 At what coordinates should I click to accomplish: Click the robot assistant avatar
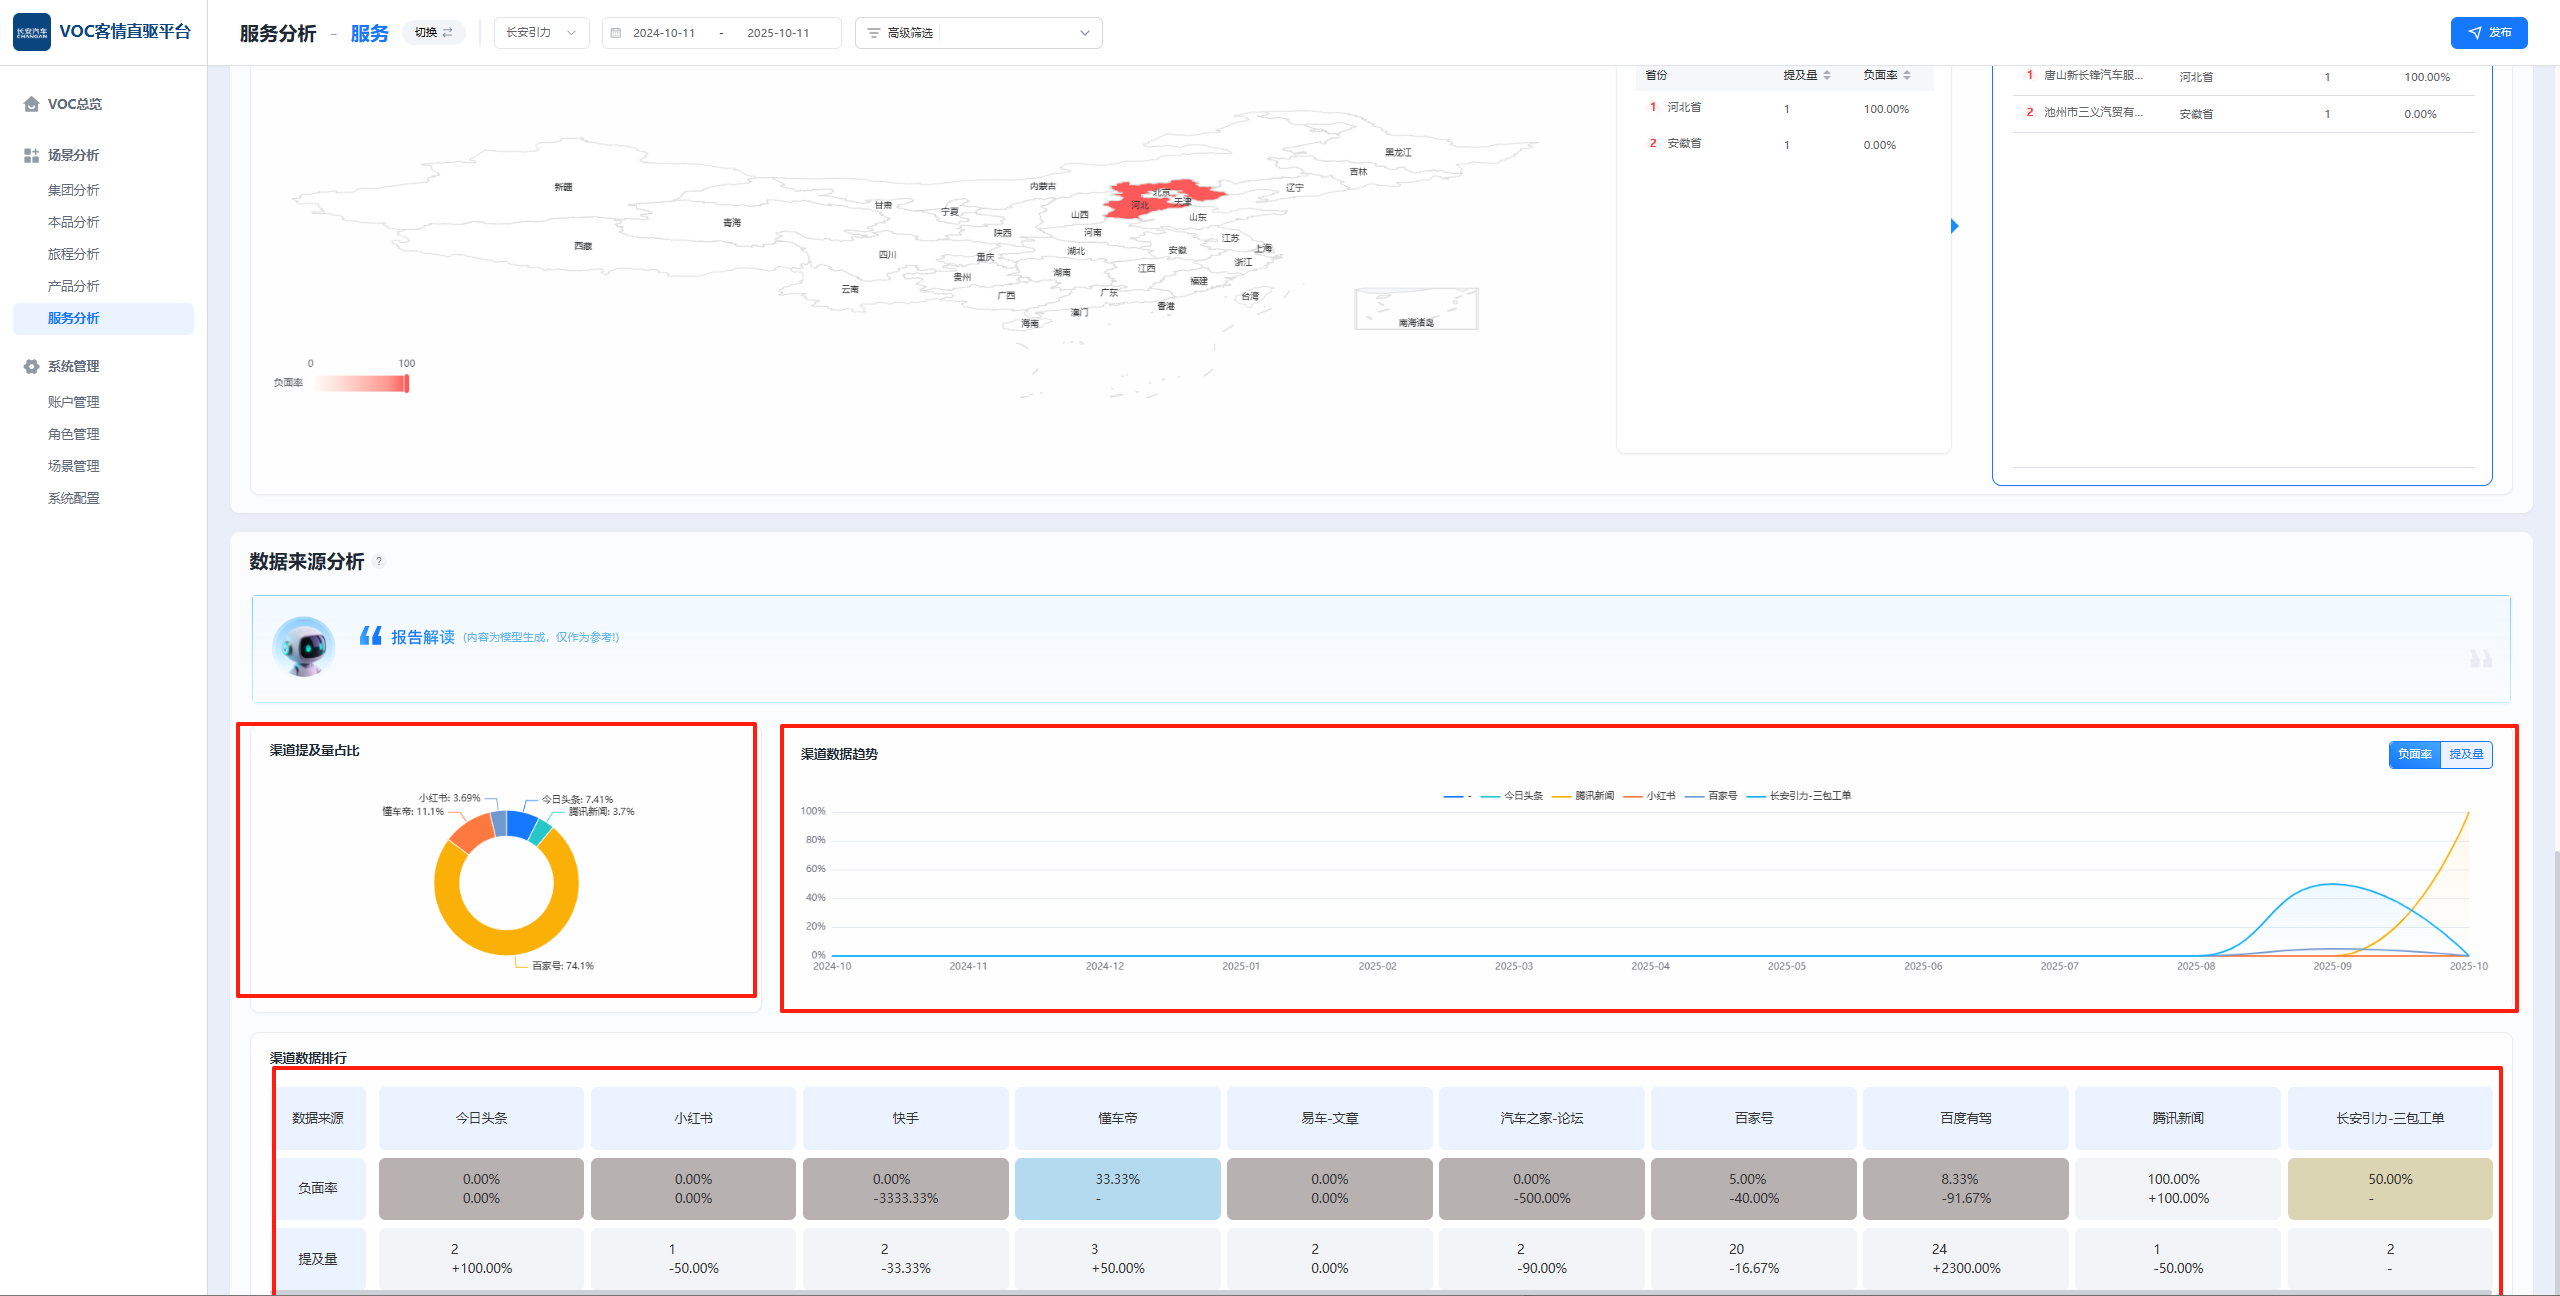(x=304, y=646)
